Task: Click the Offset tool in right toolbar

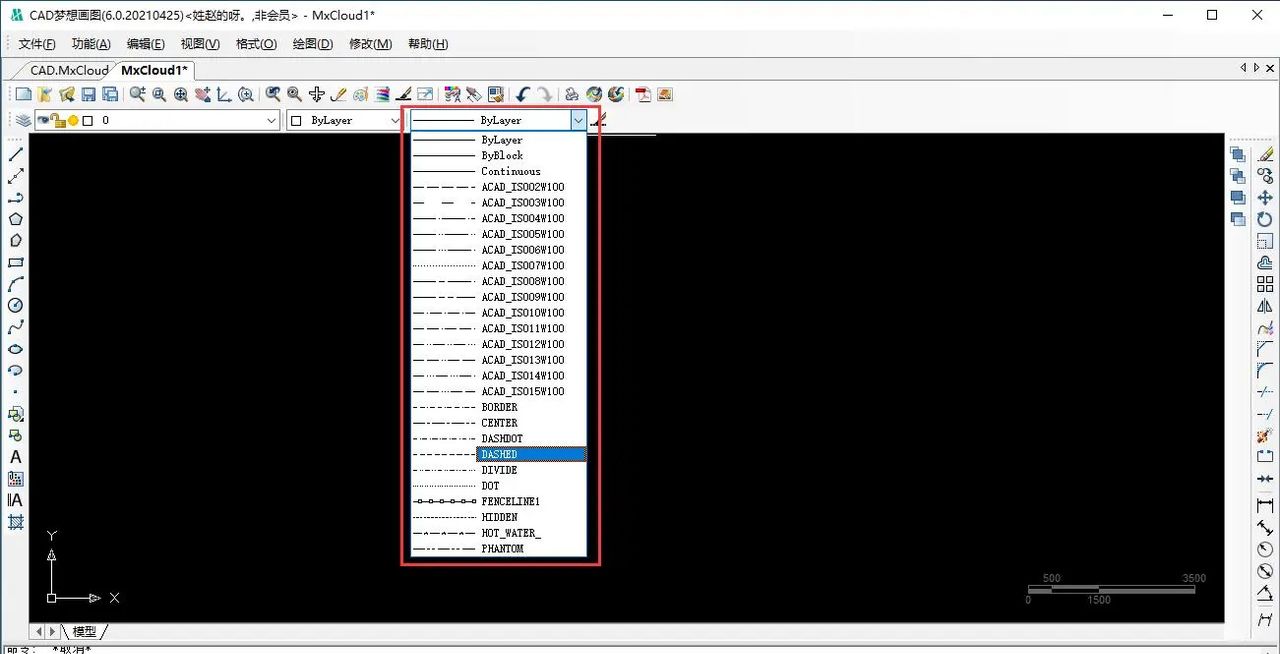Action: [1265, 263]
